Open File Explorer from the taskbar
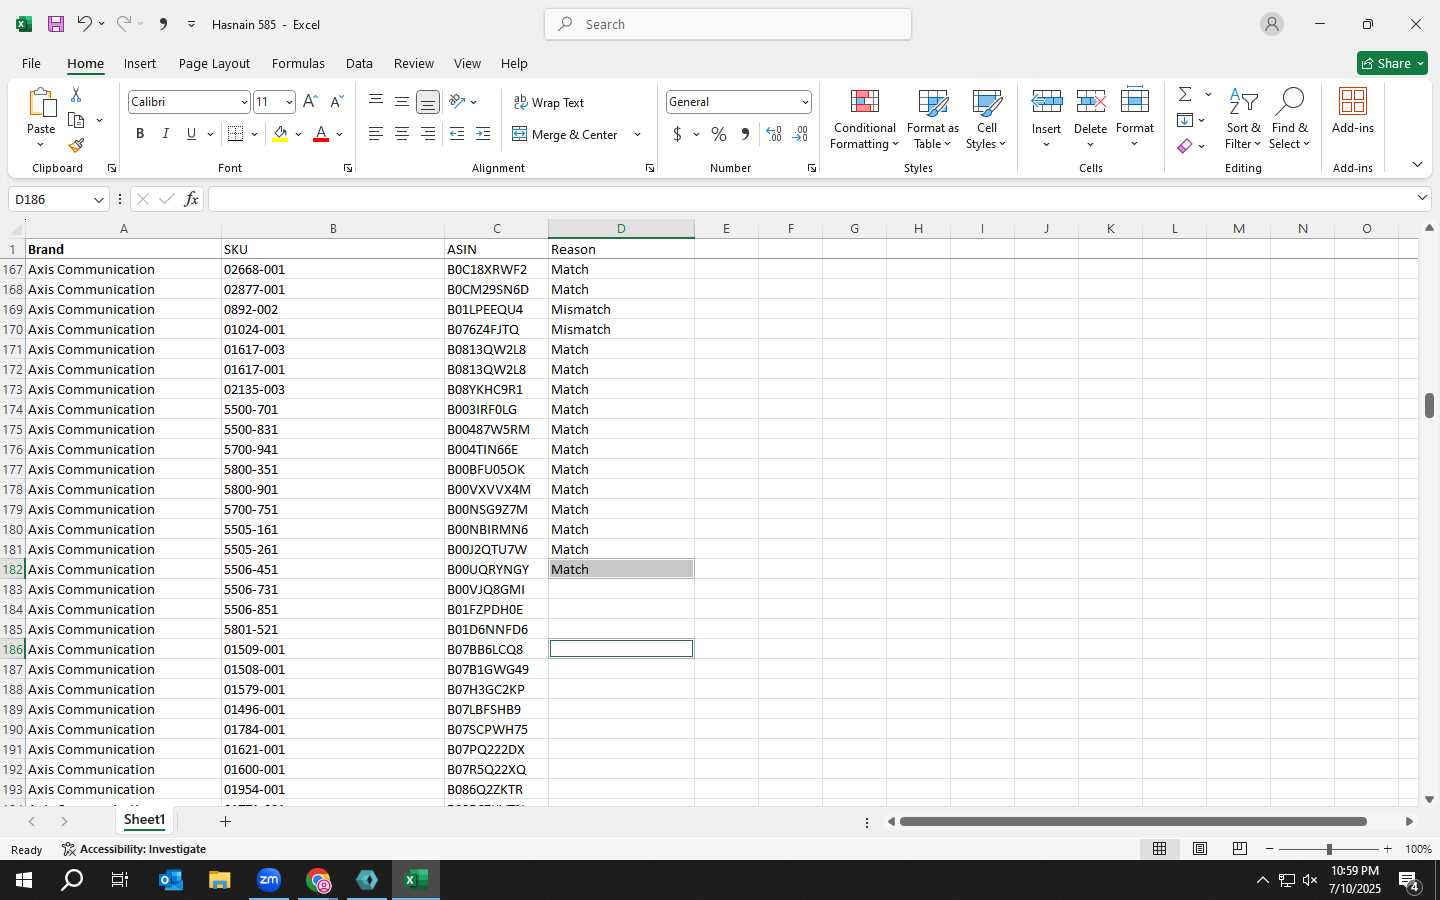This screenshot has height=900, width=1440. pos(220,880)
